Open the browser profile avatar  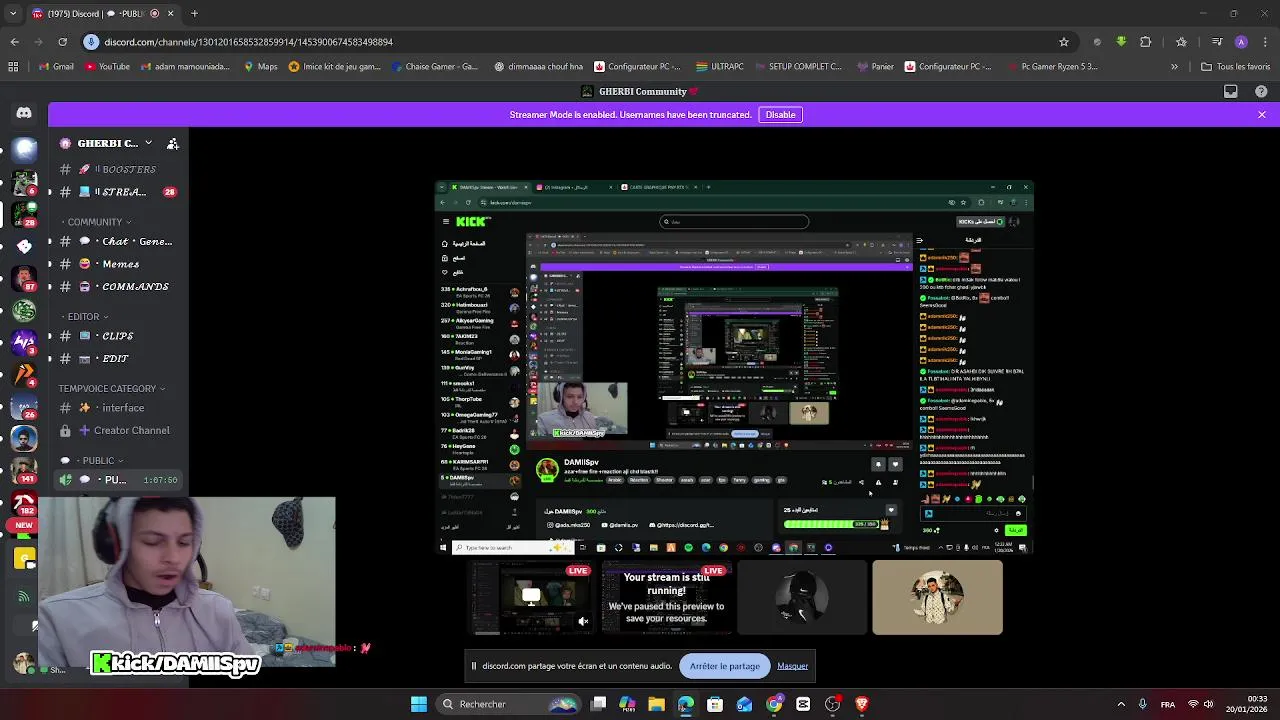(x=1241, y=42)
